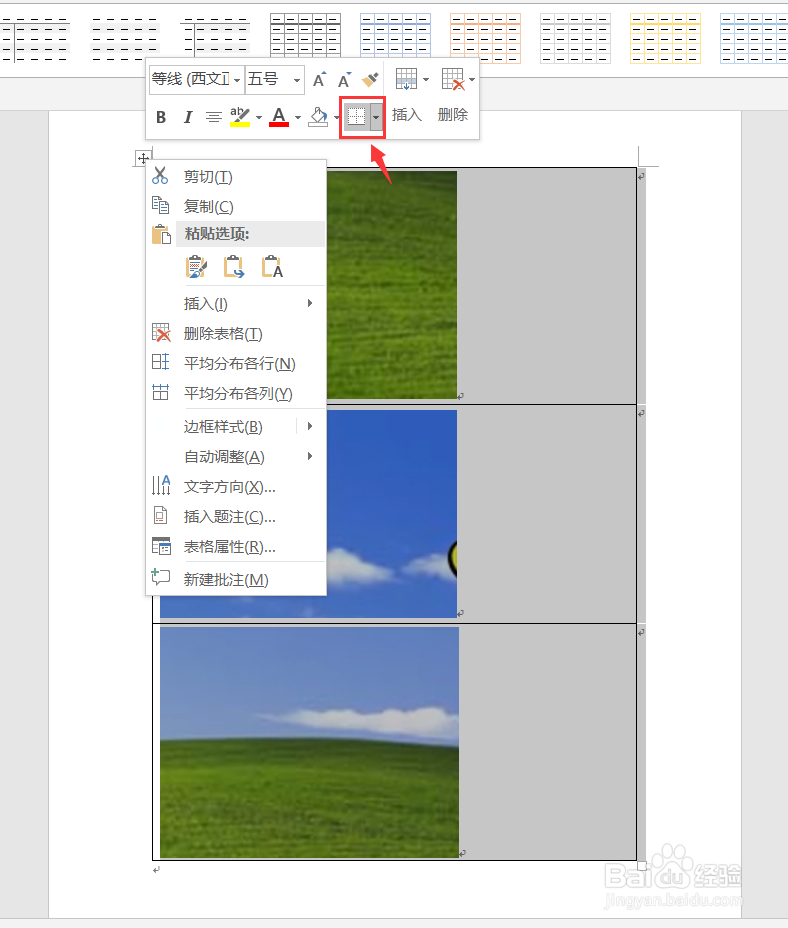
Task: Click the 删除表格 grid-with-X icon
Action: pos(160,333)
